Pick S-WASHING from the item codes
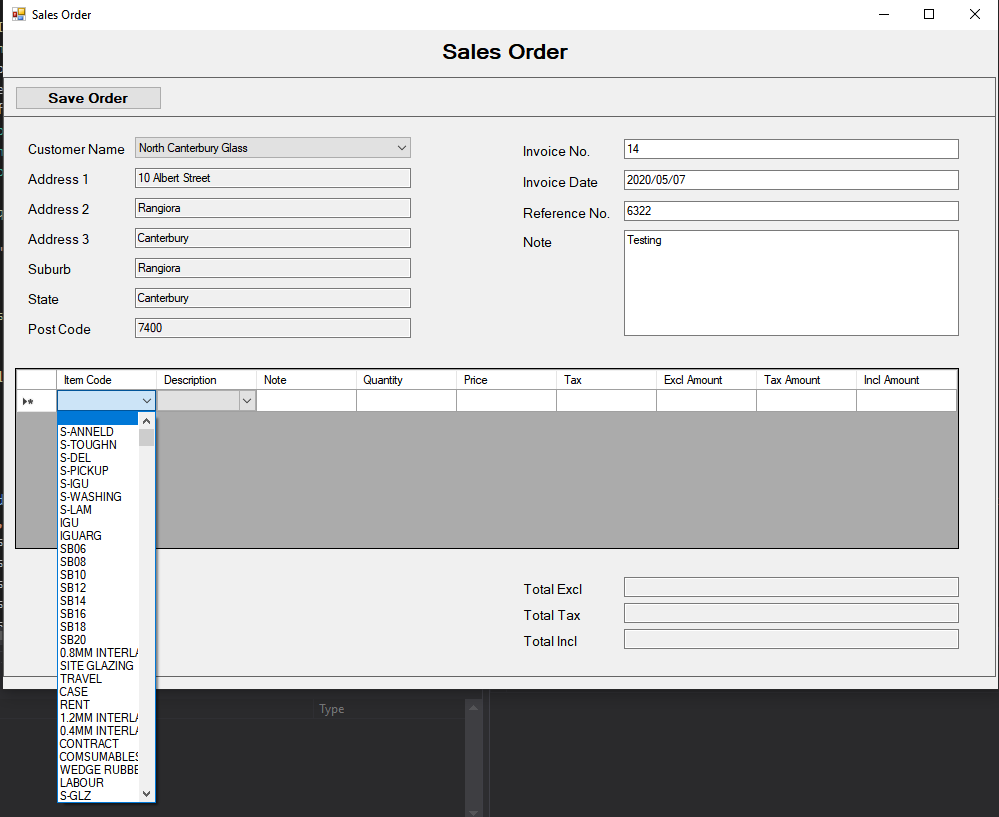 coord(99,496)
